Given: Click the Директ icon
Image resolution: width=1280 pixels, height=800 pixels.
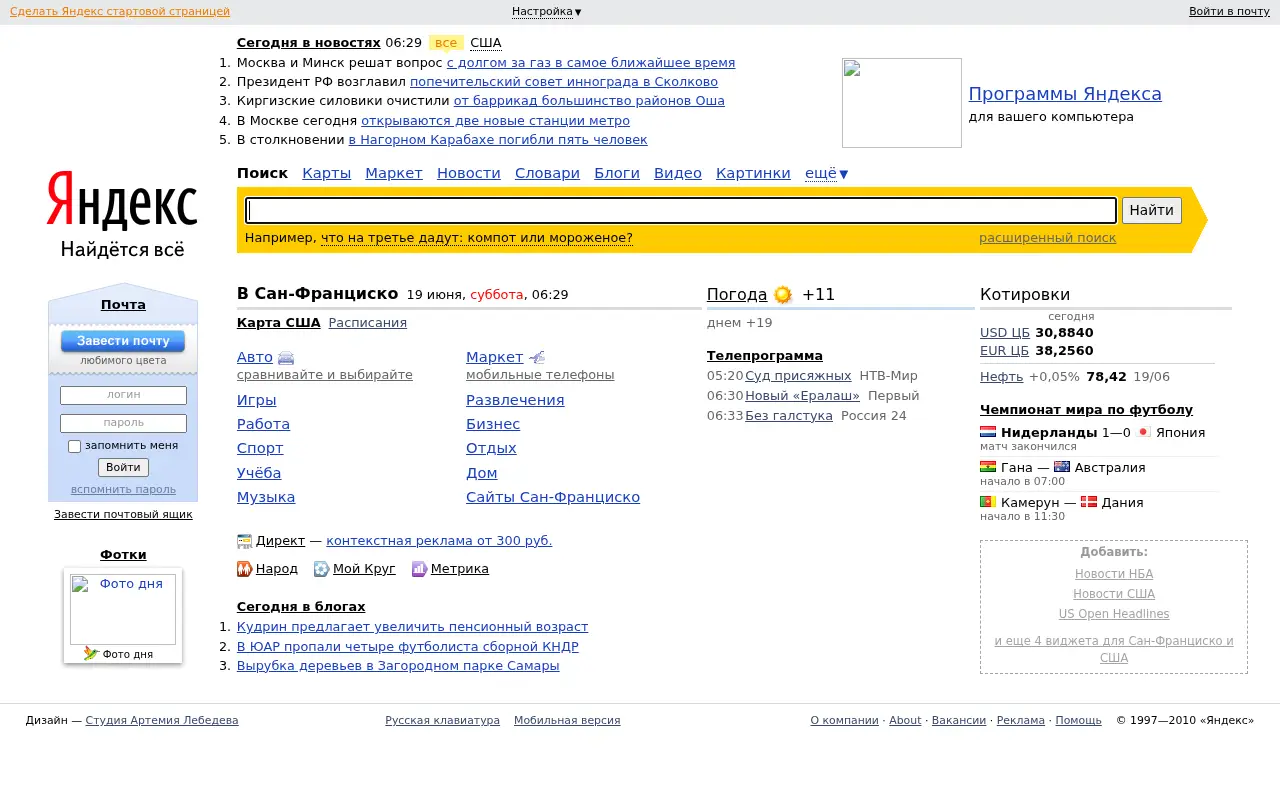Looking at the screenshot, I should [x=244, y=541].
